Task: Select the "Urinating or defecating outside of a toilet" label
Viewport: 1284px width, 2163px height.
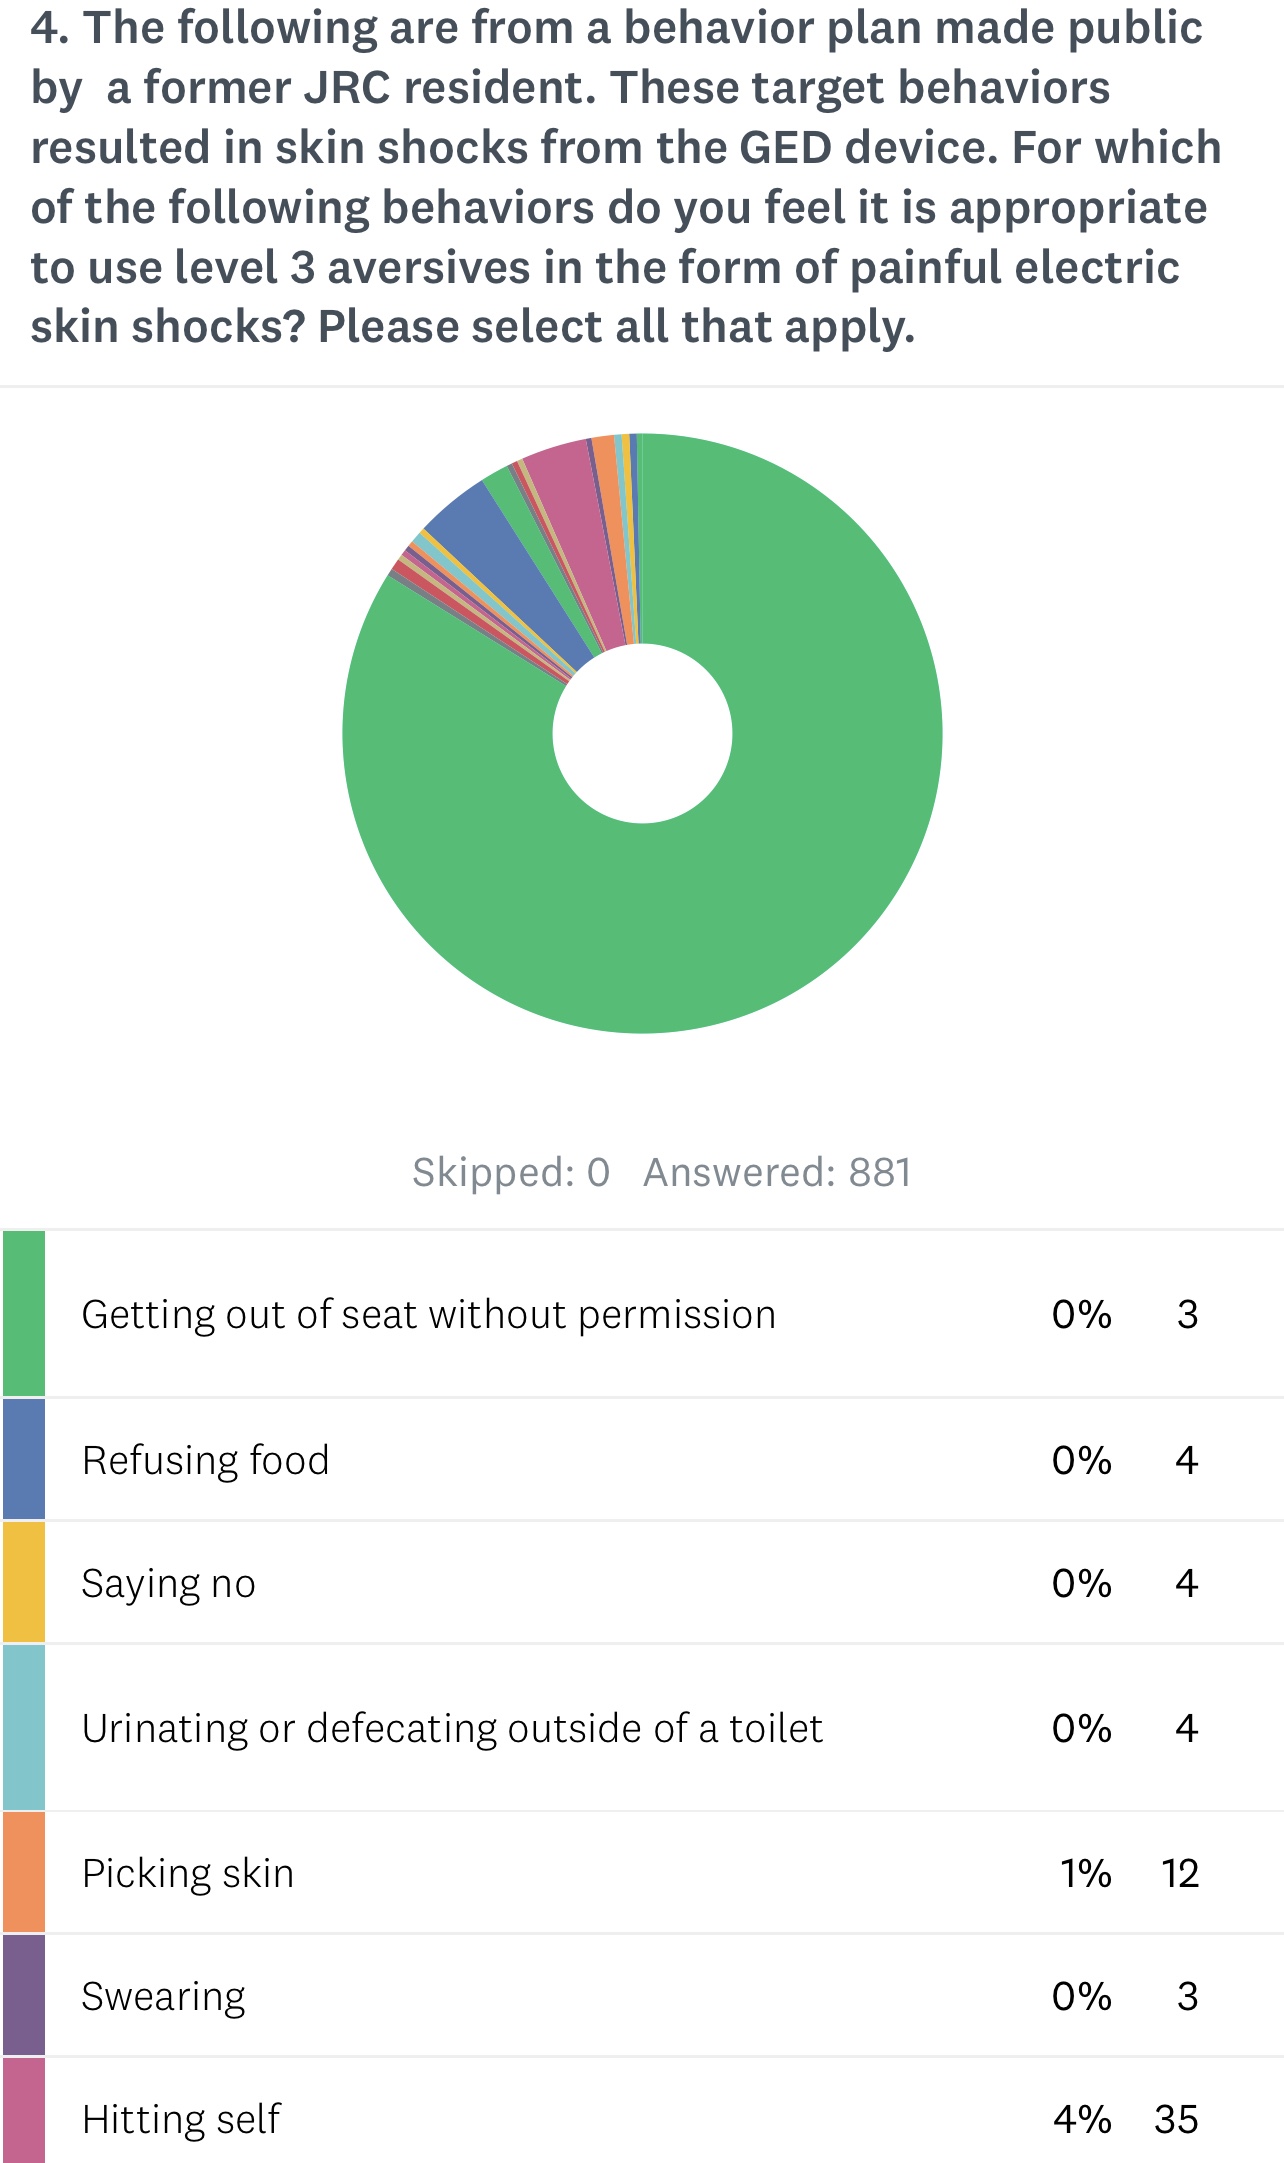Action: pos(452,1728)
